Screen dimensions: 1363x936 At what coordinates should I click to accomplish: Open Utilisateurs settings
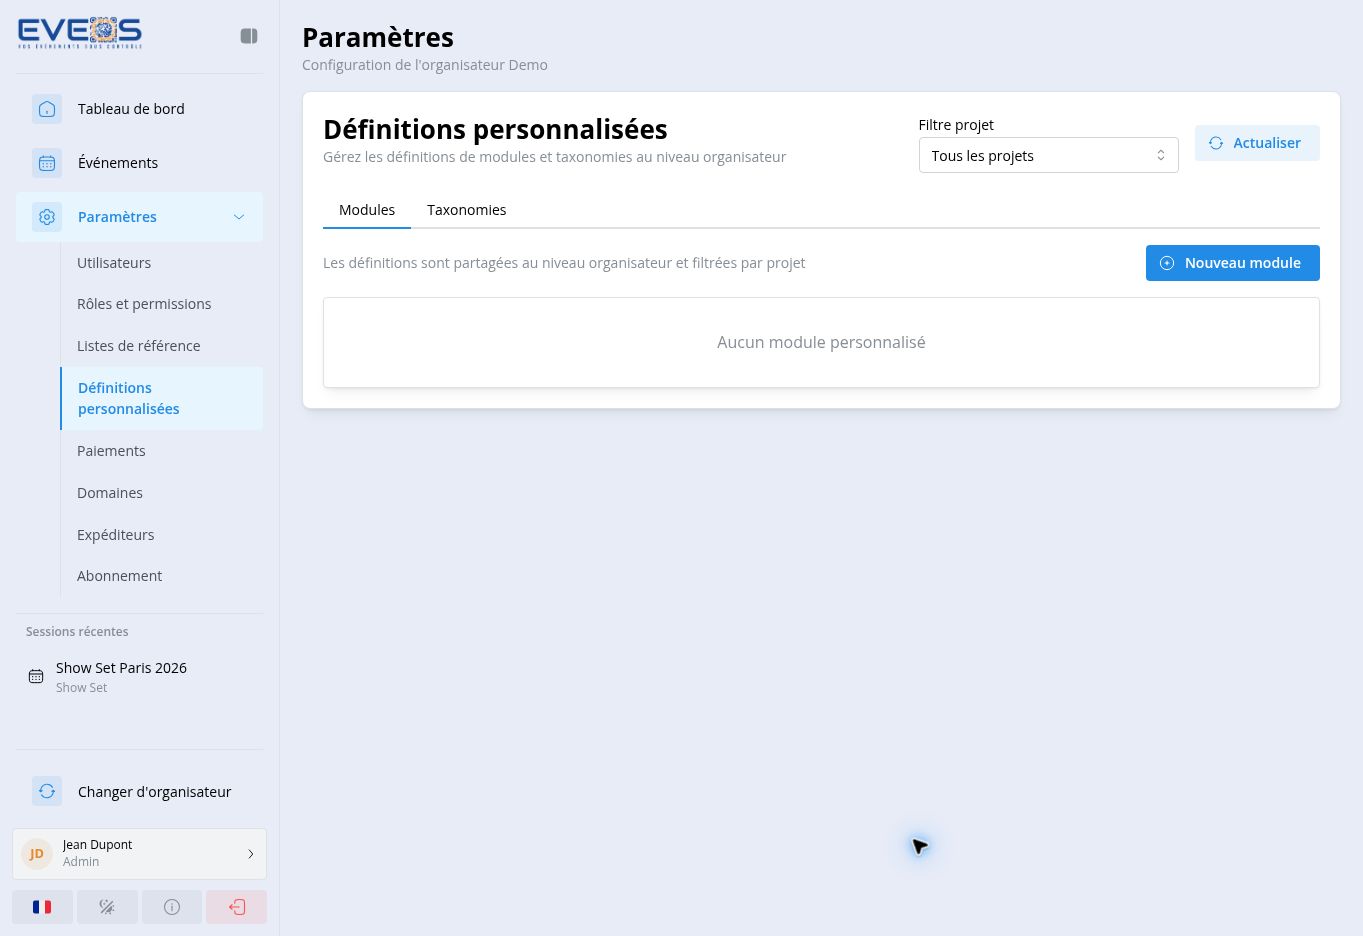[161, 263]
